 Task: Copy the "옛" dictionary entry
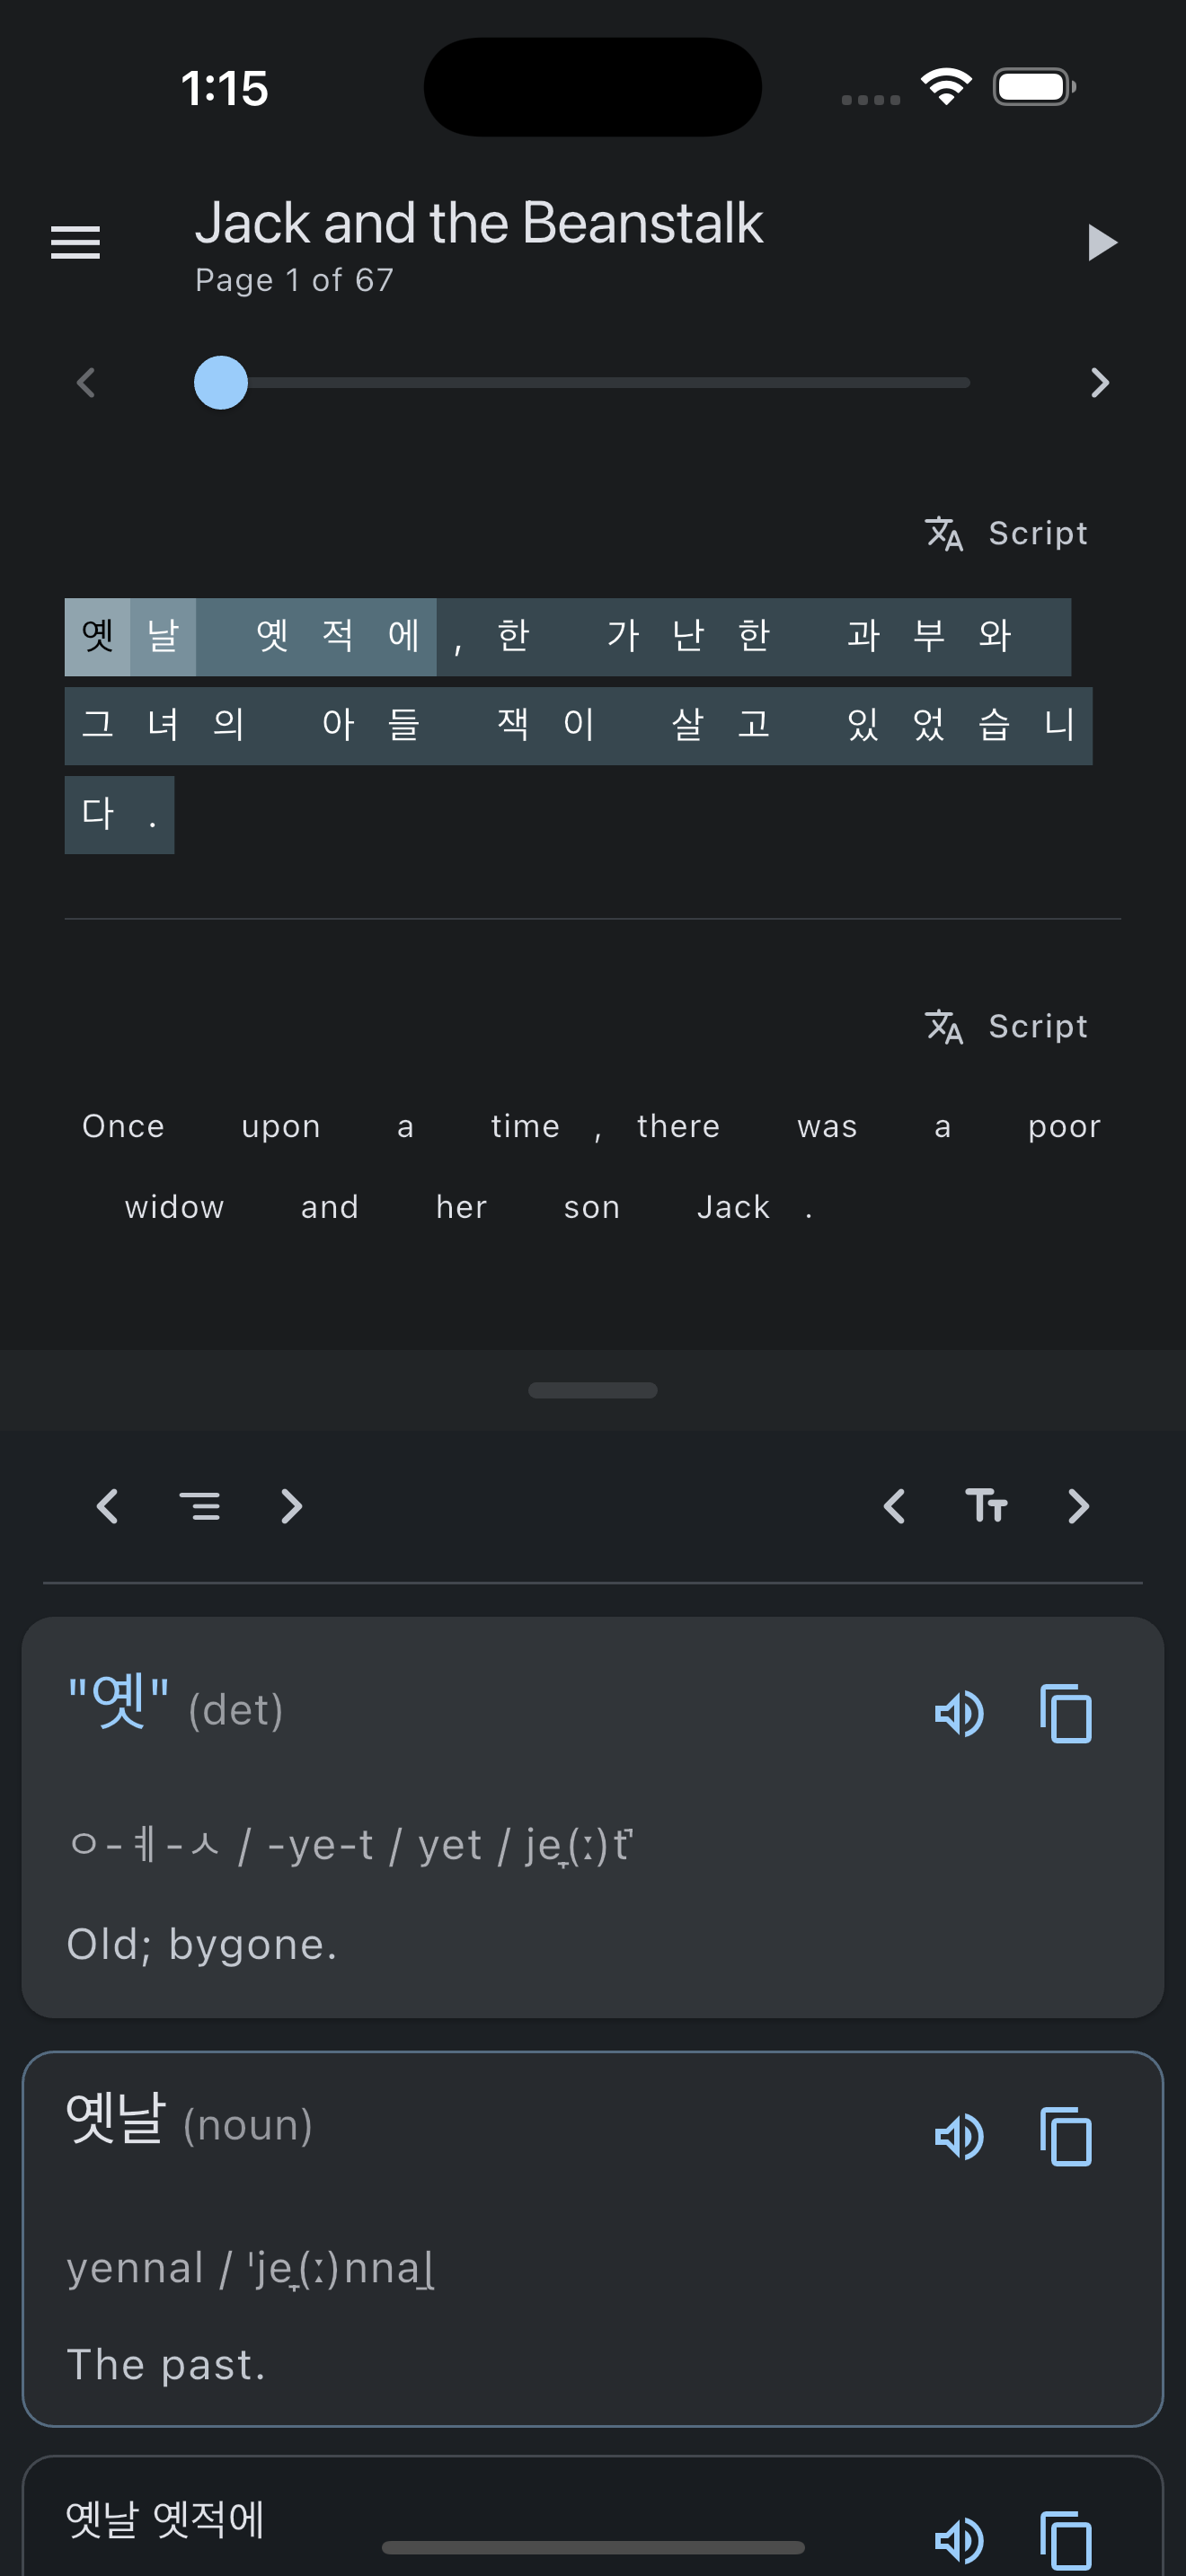point(1066,1714)
